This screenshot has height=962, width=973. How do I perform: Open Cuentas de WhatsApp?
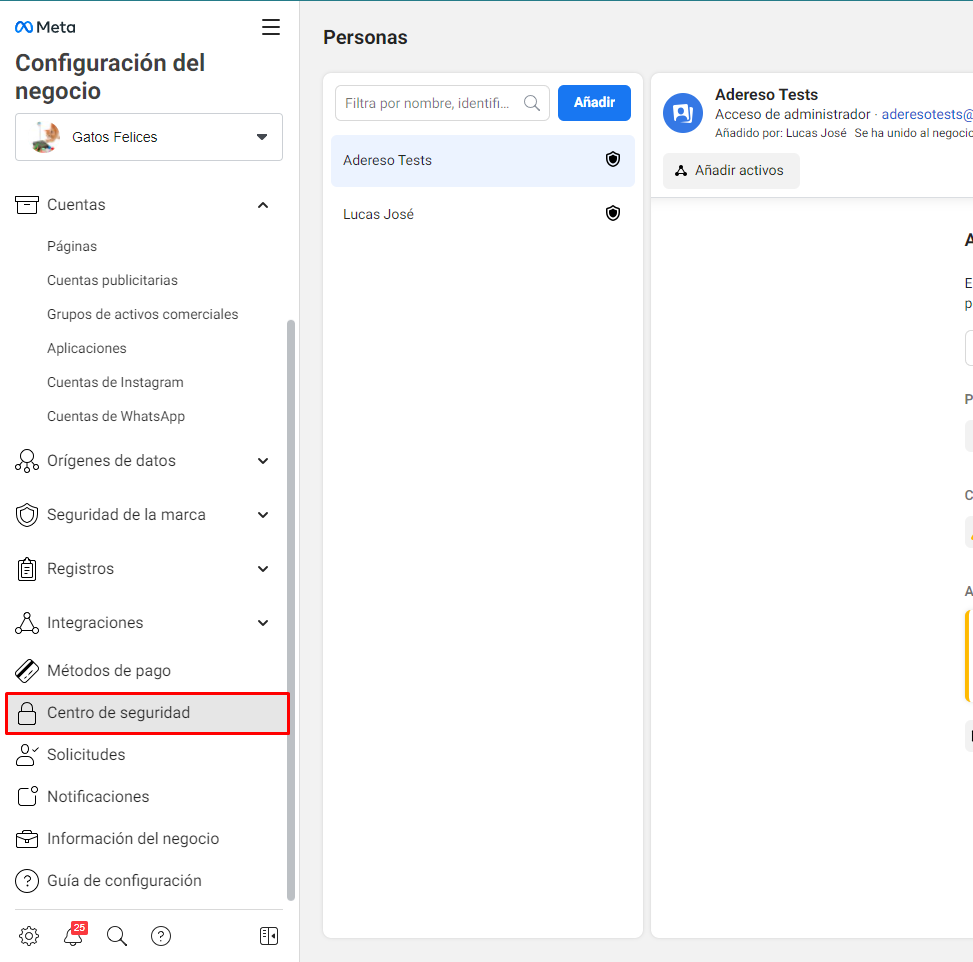click(116, 416)
